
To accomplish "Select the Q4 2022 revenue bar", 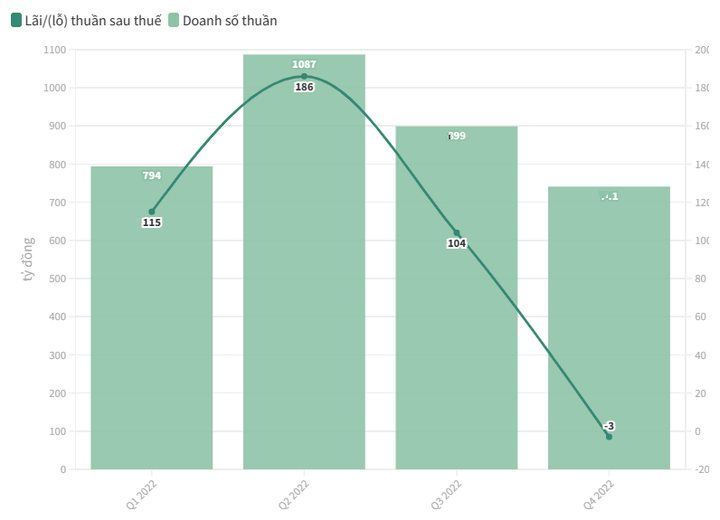I will tap(609, 330).
